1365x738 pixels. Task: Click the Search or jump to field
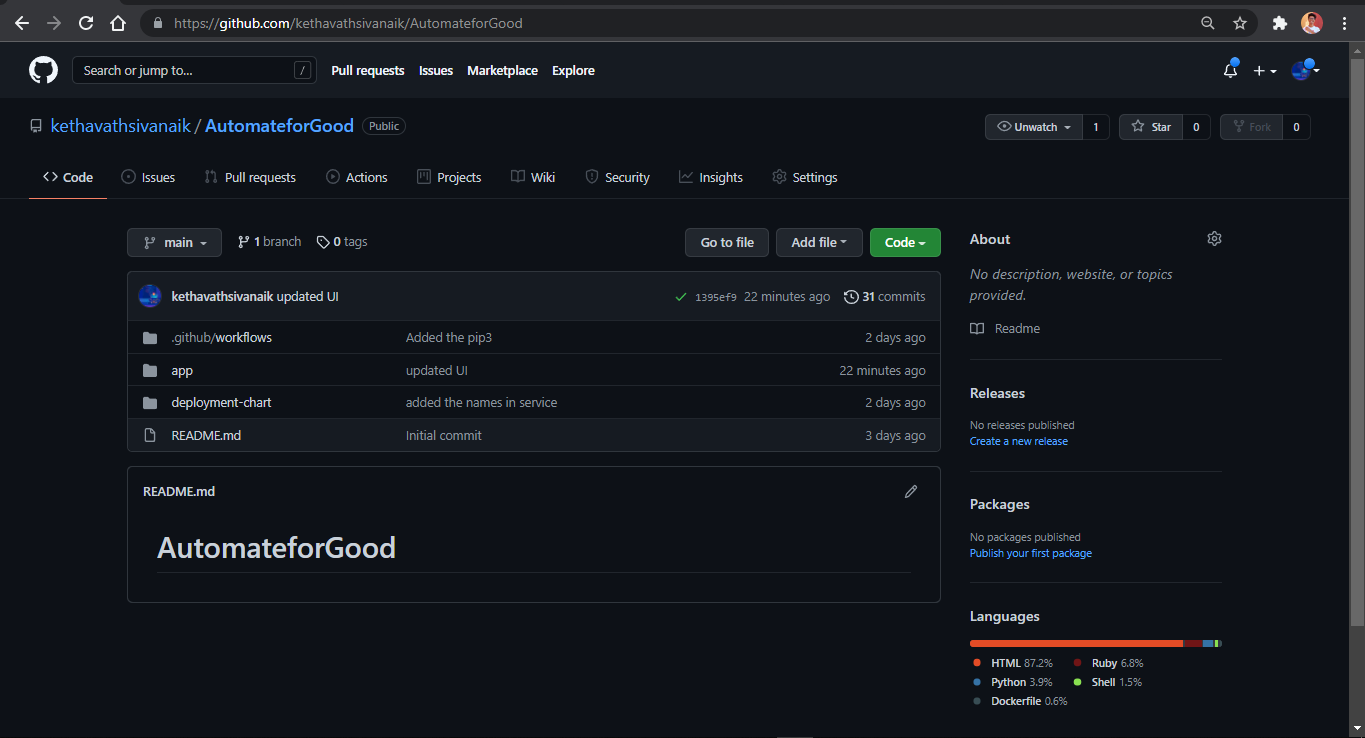click(x=194, y=70)
